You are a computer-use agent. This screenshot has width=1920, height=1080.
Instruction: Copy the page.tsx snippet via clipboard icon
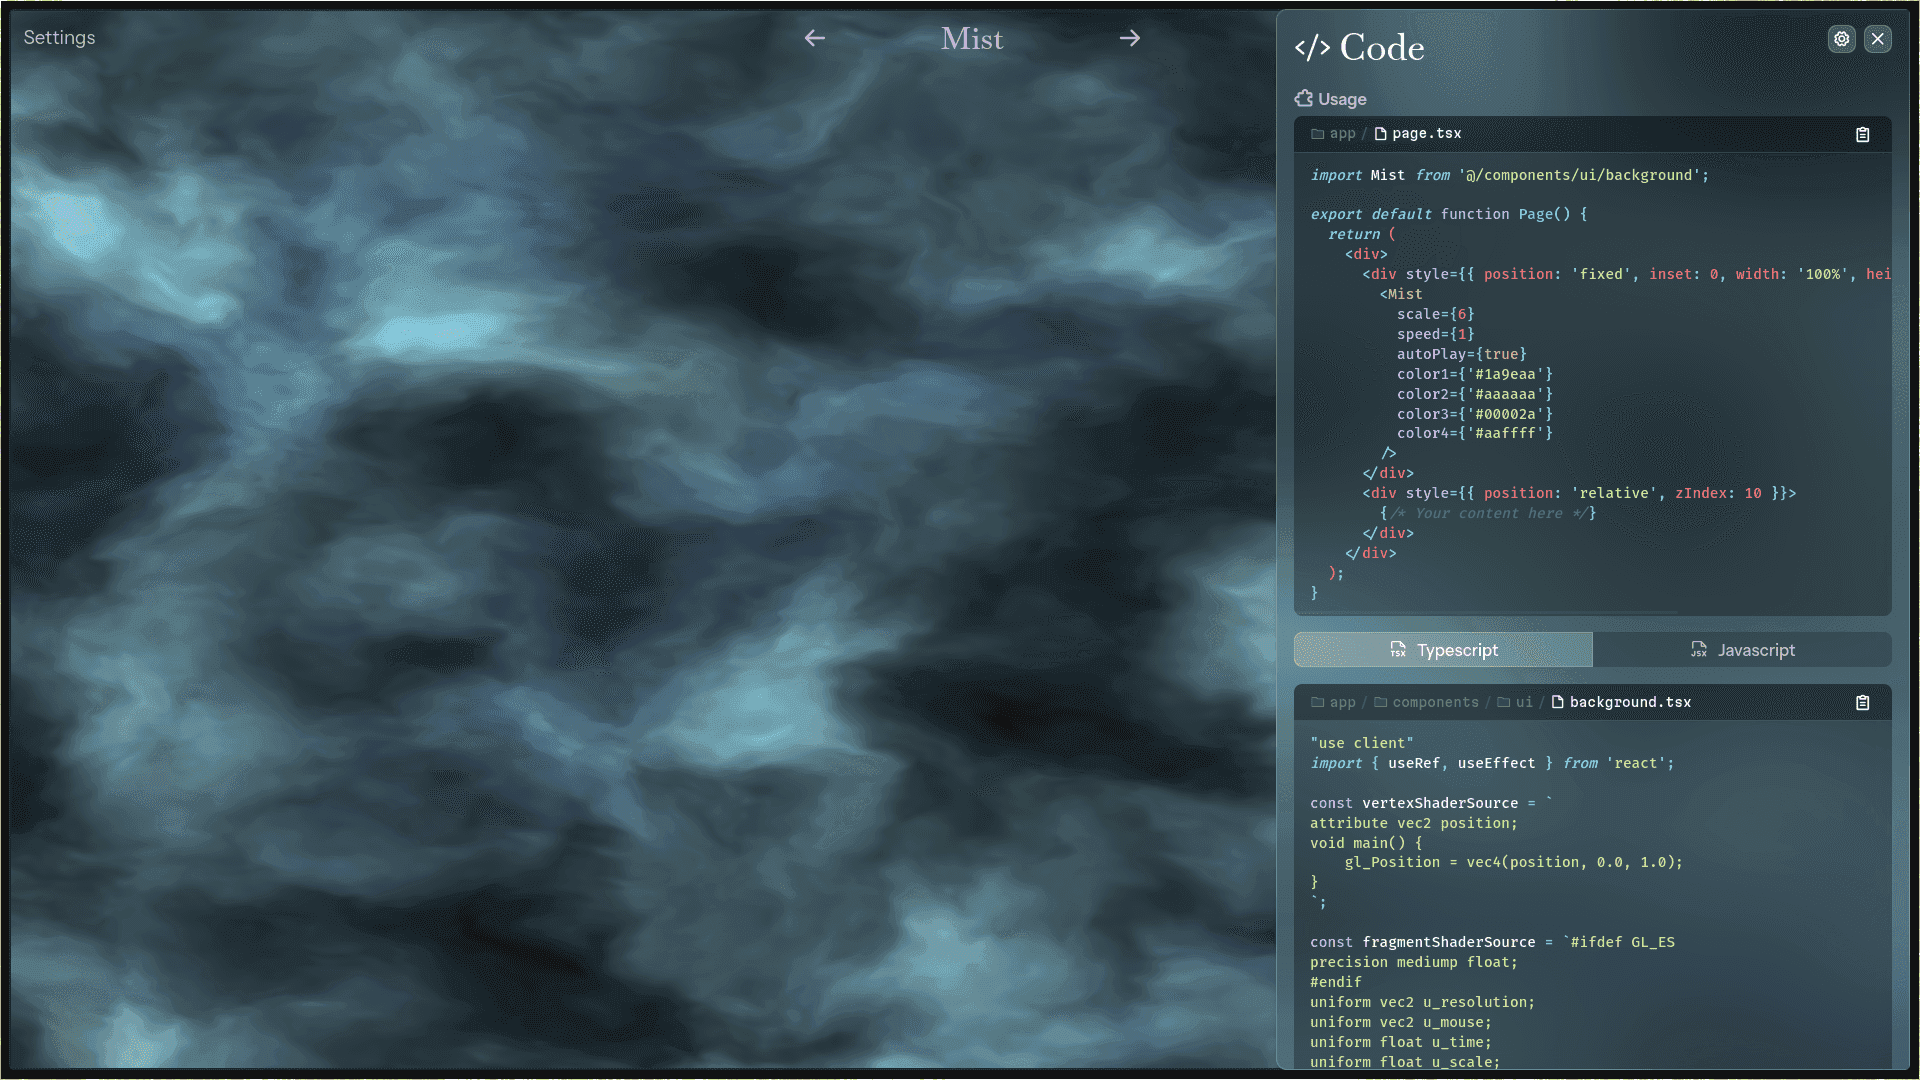[x=1861, y=134]
